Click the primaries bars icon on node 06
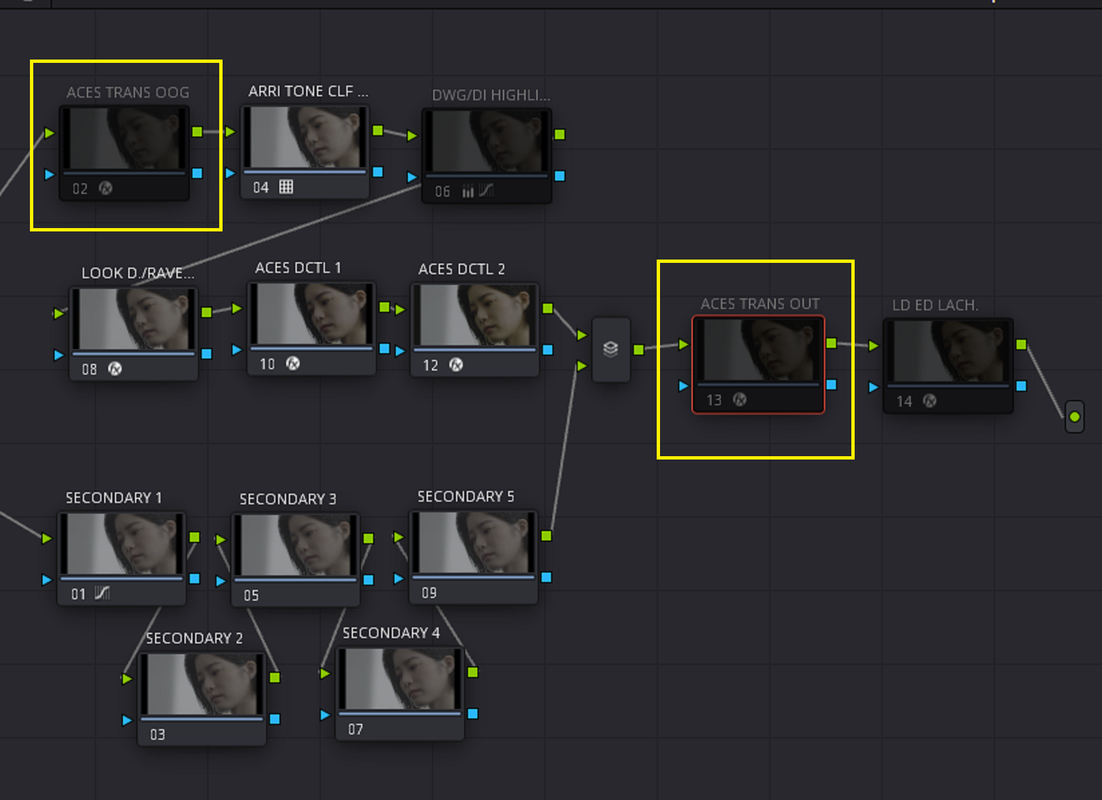The width and height of the screenshot is (1102, 800). click(x=467, y=191)
